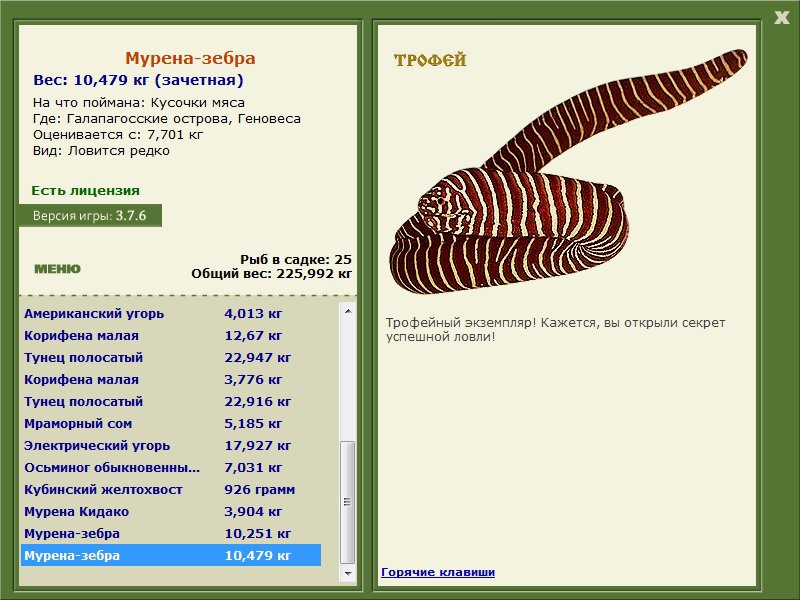Open the Горячие клавиши link
The width and height of the screenshot is (800, 600).
coord(438,572)
